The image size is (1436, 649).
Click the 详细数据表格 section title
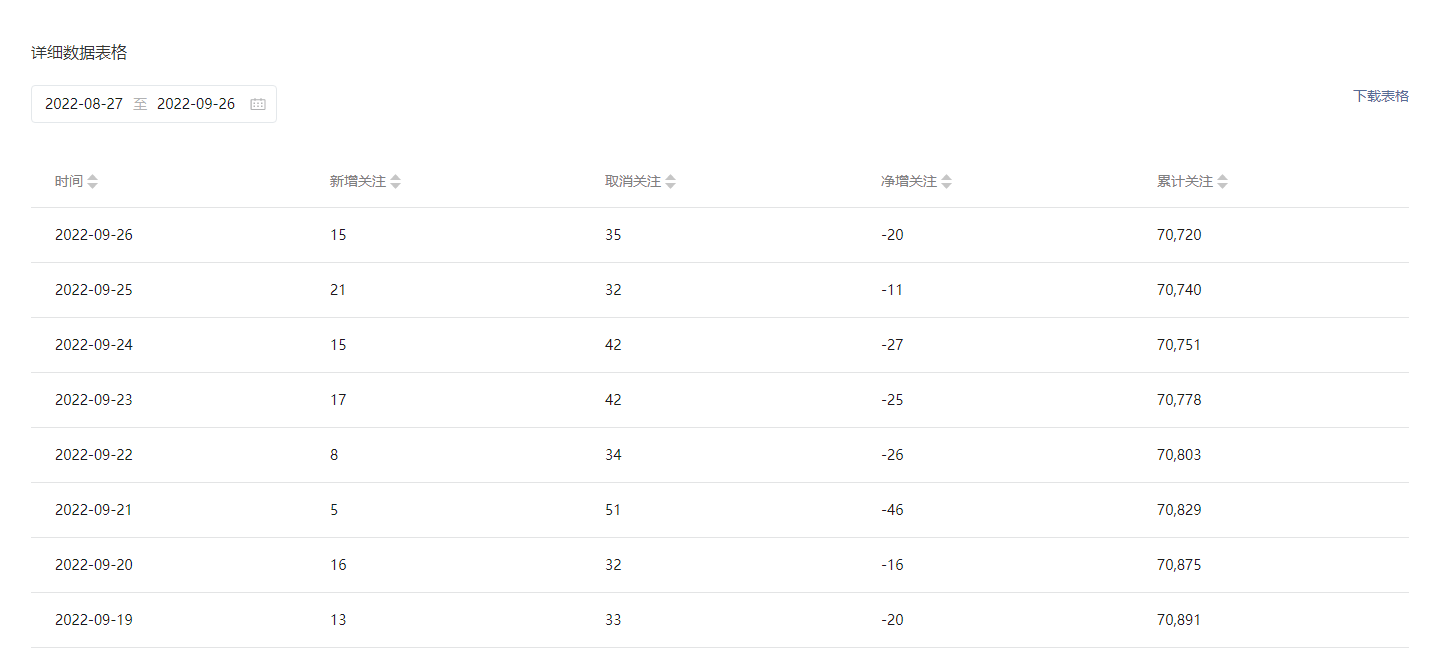click(79, 53)
